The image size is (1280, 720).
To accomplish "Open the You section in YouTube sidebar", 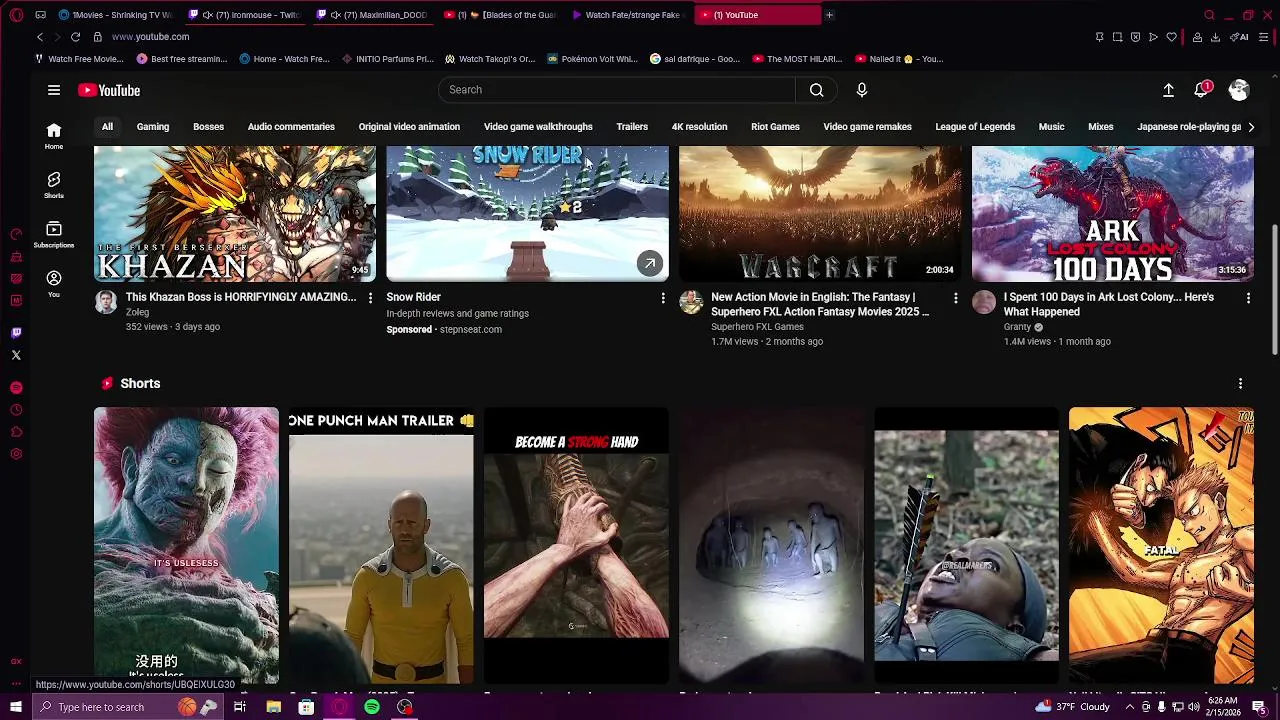I will click(x=54, y=284).
